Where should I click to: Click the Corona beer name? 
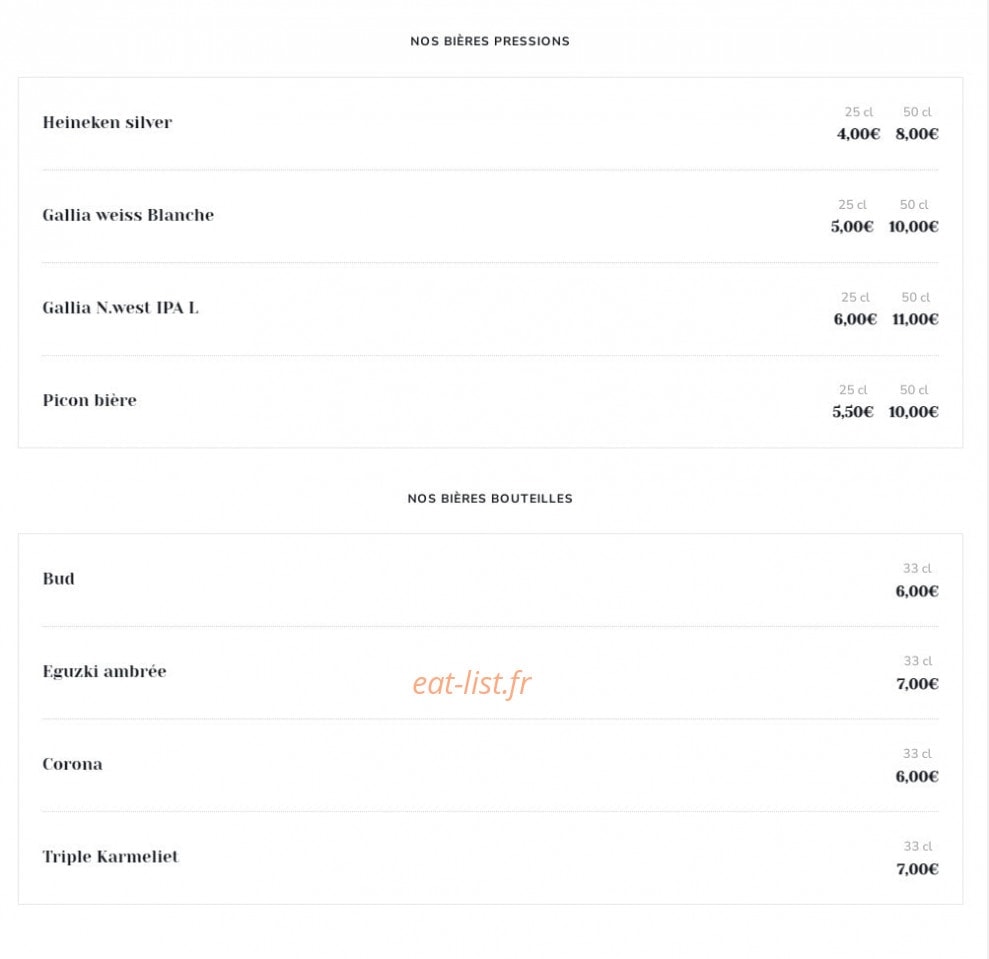(73, 764)
